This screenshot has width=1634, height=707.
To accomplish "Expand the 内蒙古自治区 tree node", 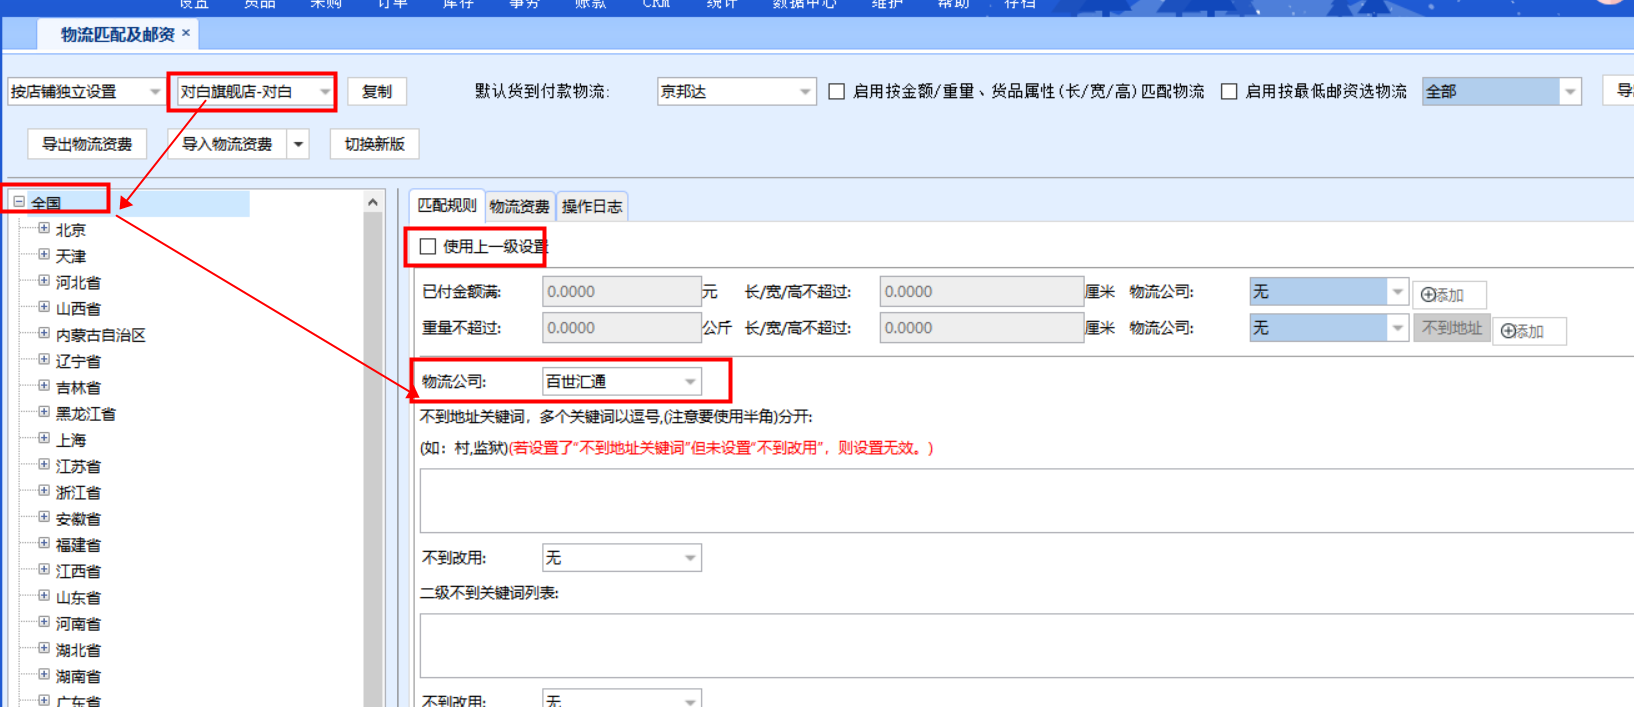I will tap(44, 334).
